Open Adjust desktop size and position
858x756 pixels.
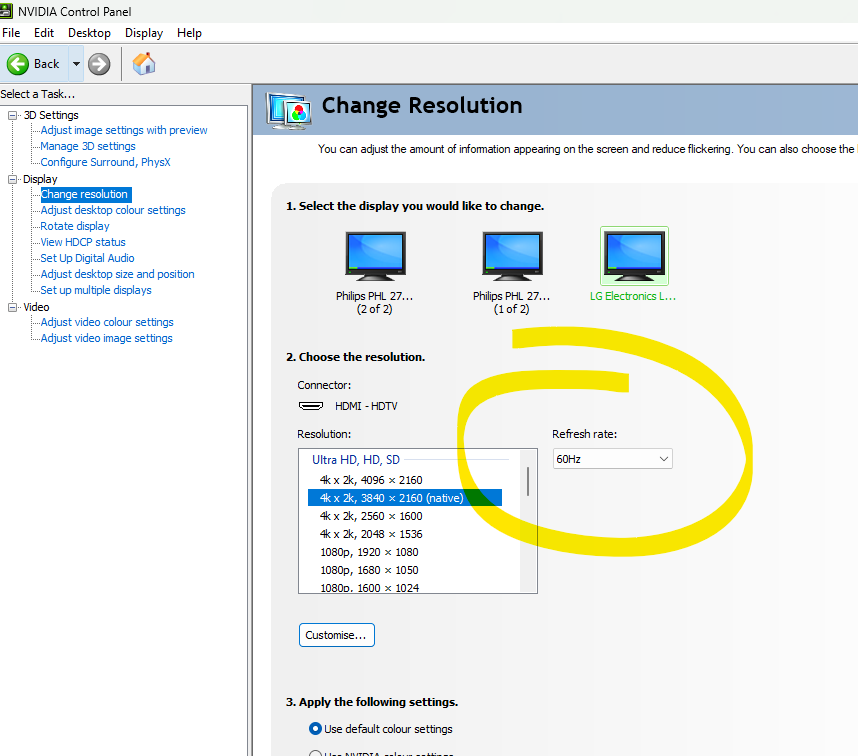tap(117, 274)
